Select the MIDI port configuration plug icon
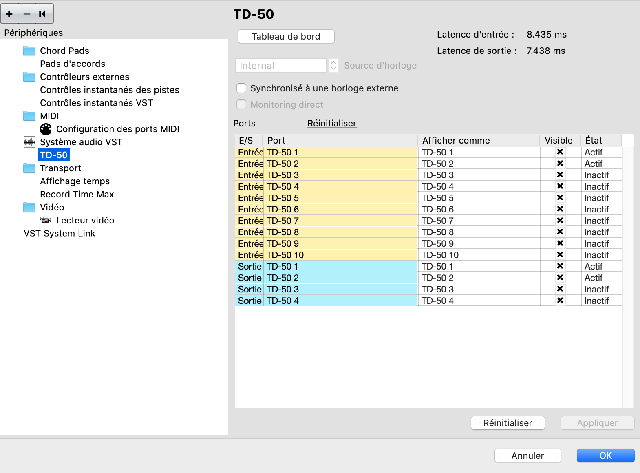640x473 pixels. [x=46, y=129]
